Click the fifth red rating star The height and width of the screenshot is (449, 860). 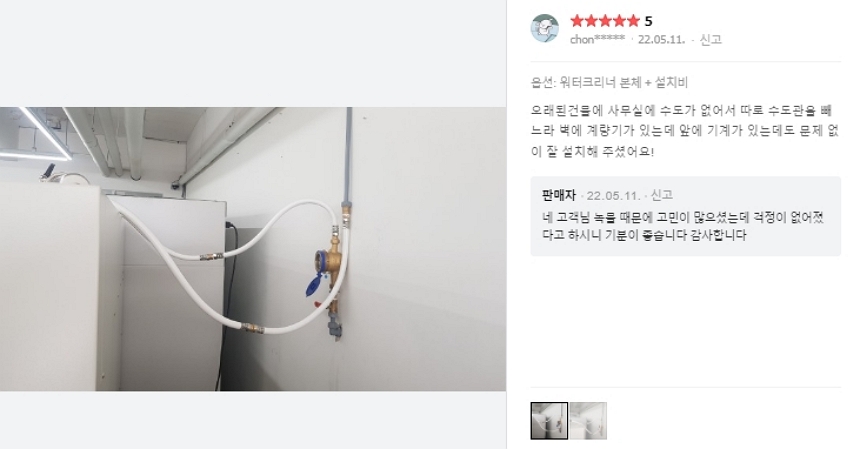[633, 21]
